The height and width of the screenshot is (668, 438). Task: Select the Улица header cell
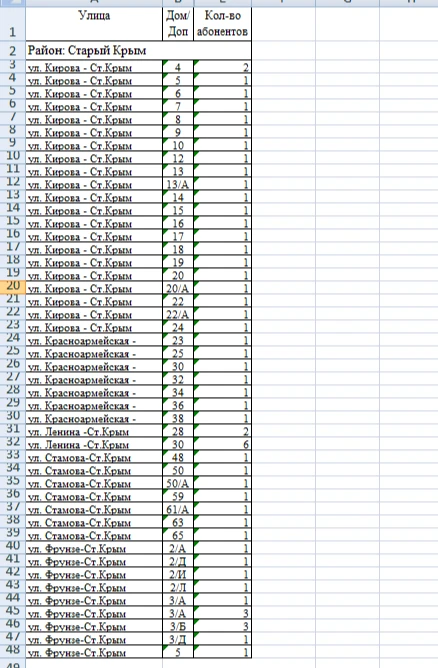(94, 24)
